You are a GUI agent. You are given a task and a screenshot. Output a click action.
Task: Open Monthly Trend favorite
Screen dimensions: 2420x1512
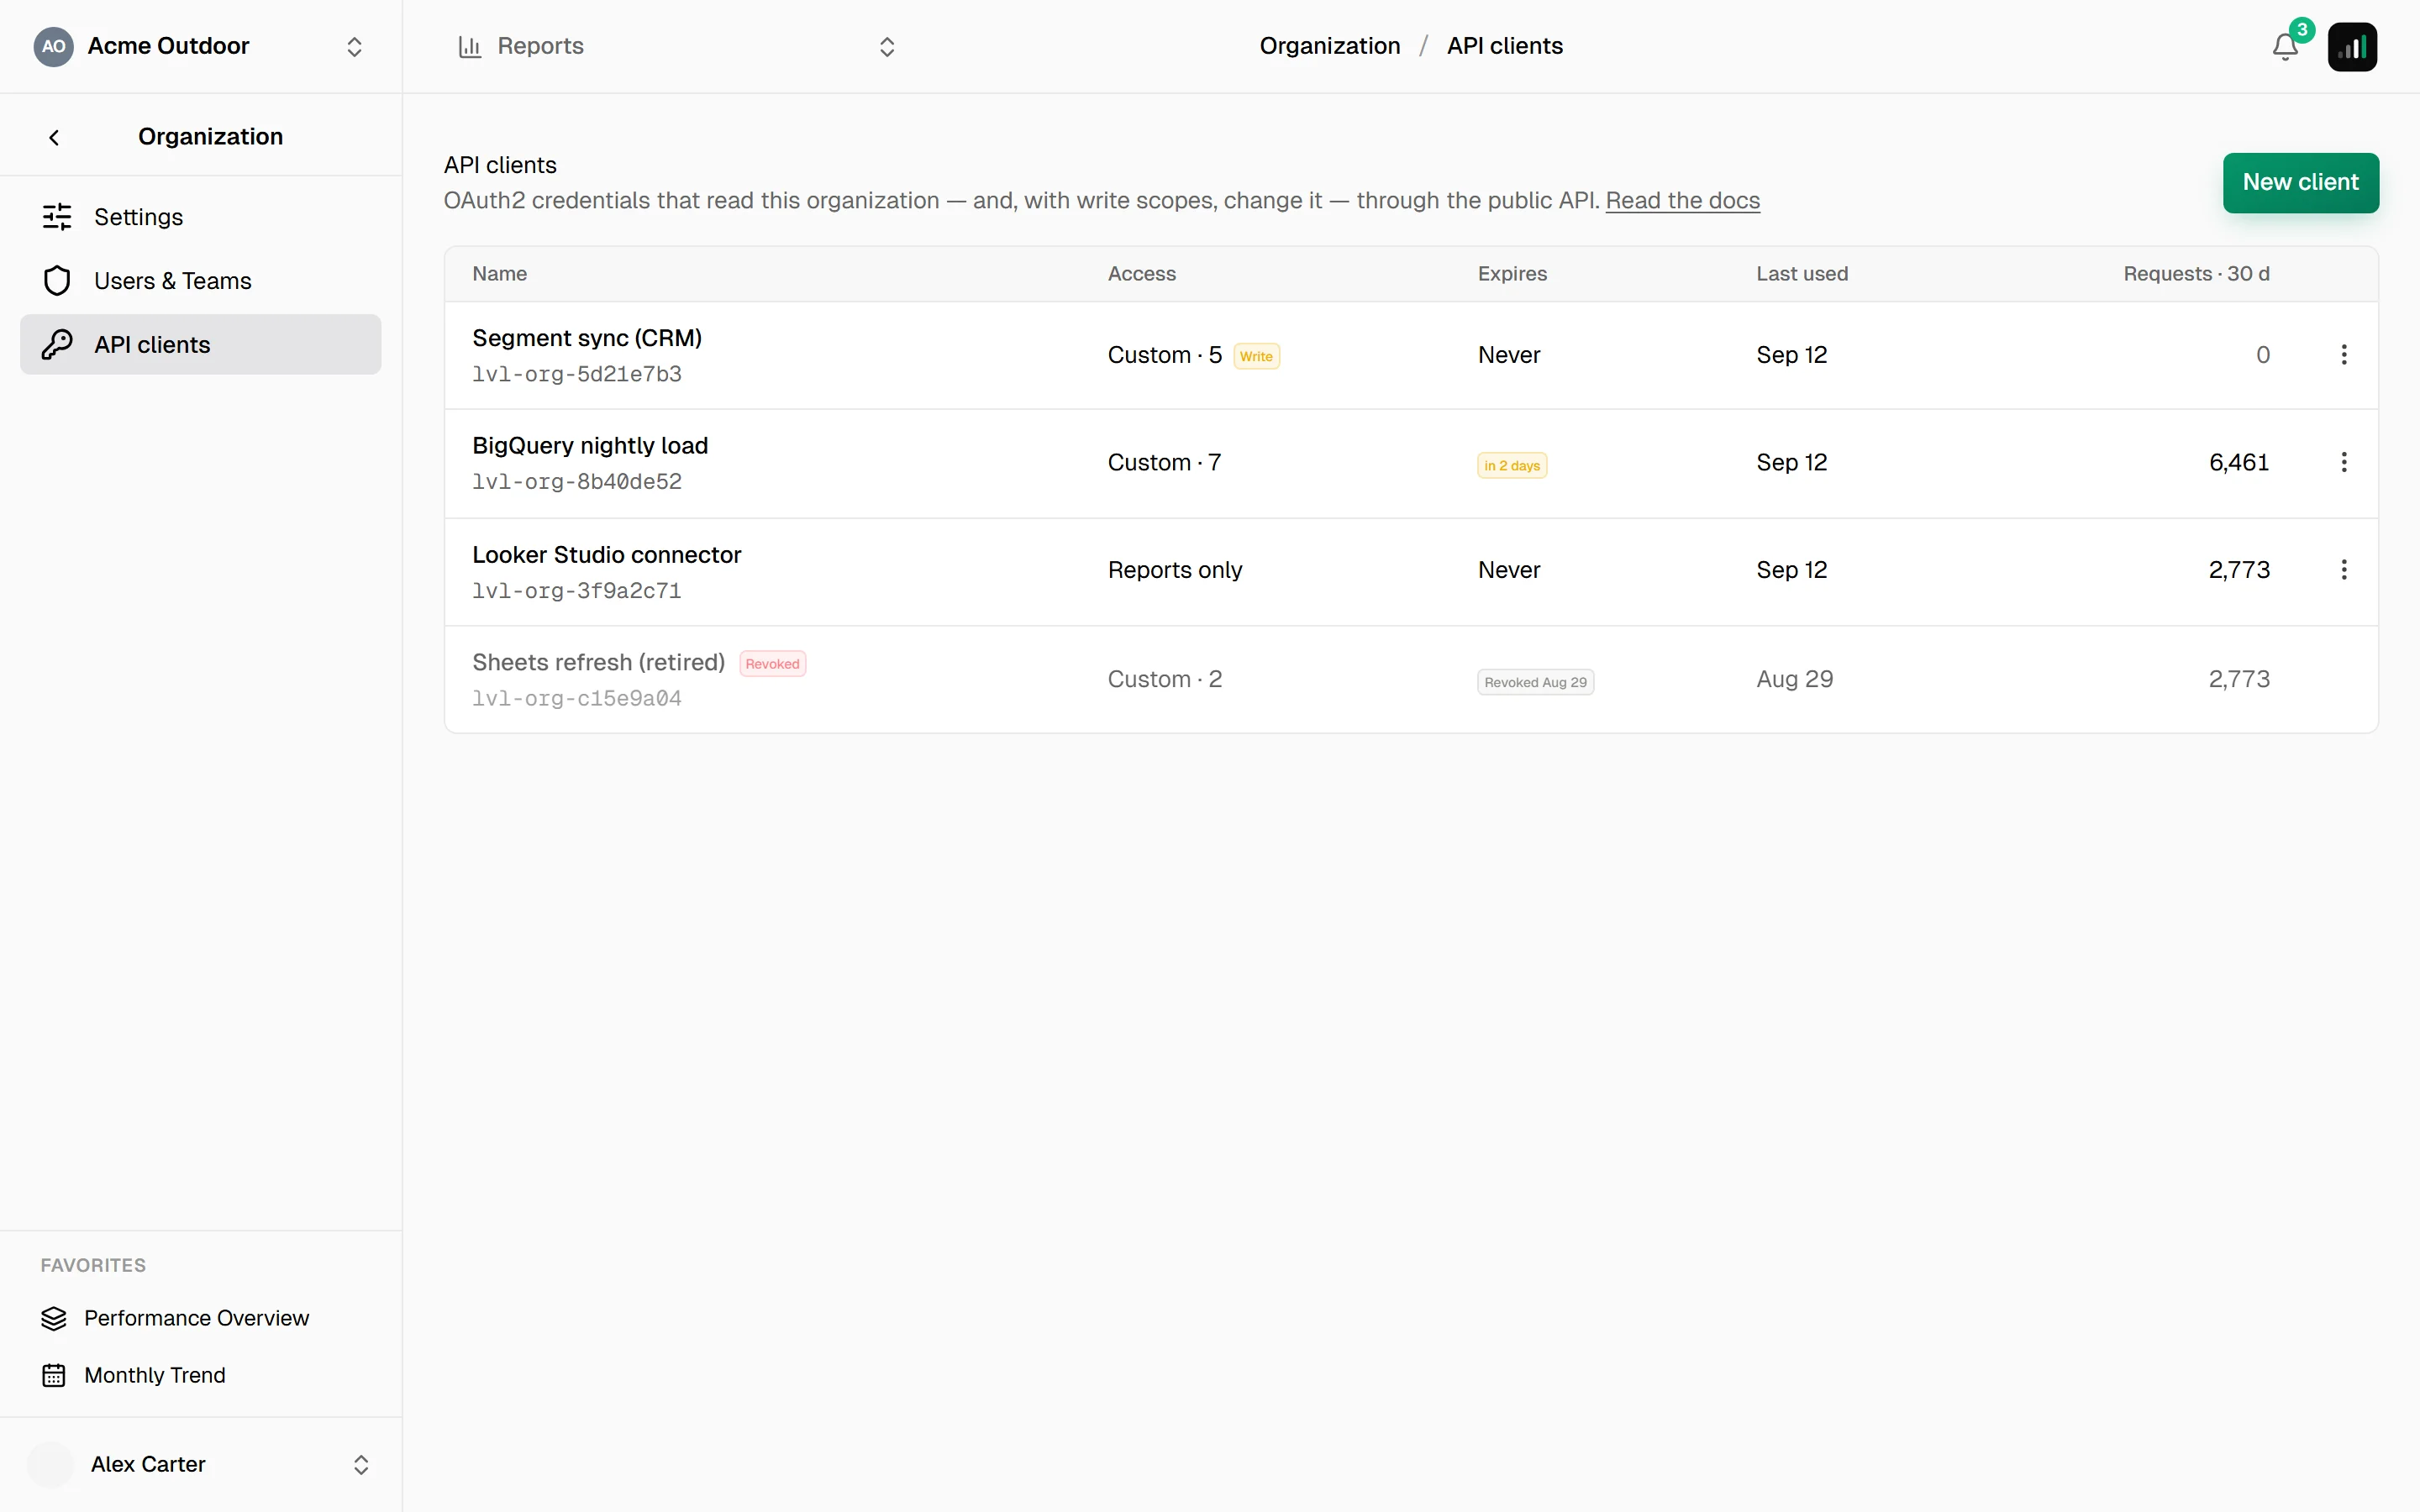point(154,1376)
